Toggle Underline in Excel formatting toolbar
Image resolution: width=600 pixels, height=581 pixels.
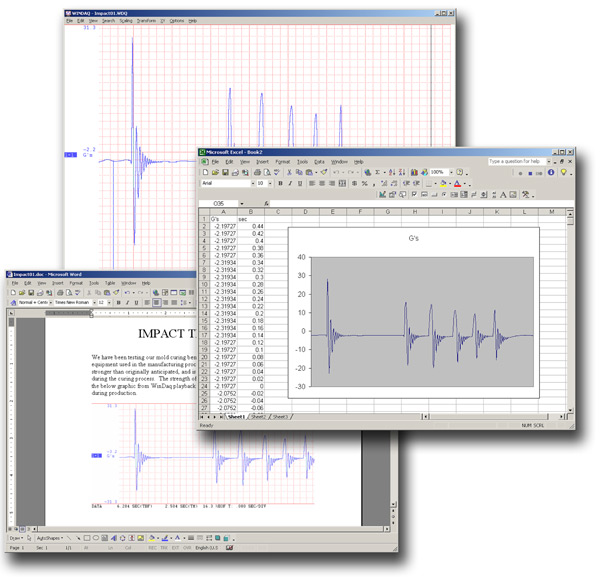(300, 183)
